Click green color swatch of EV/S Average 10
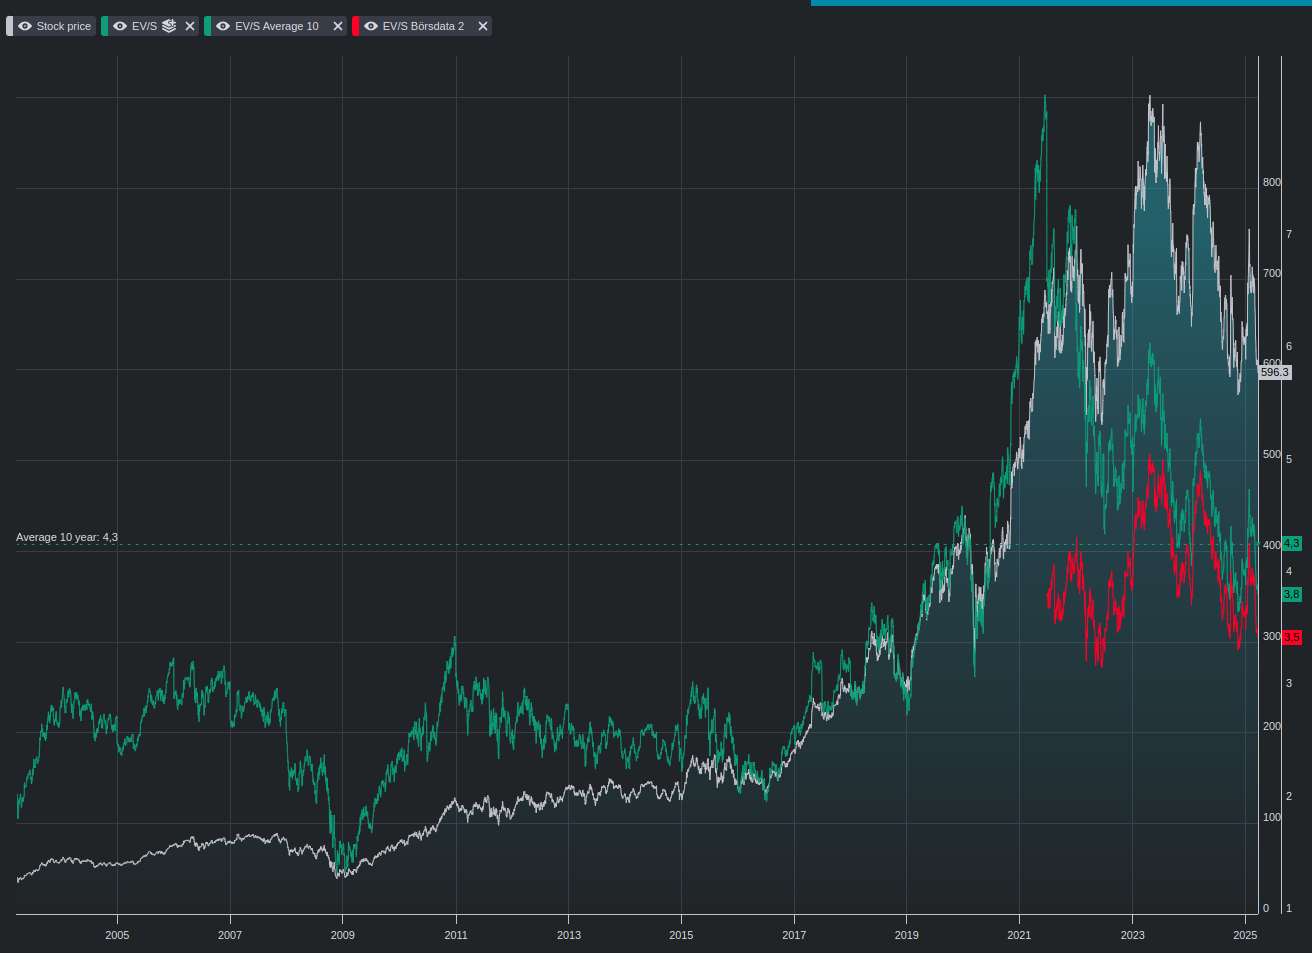Screen dimensions: 1312x953 [207, 26]
